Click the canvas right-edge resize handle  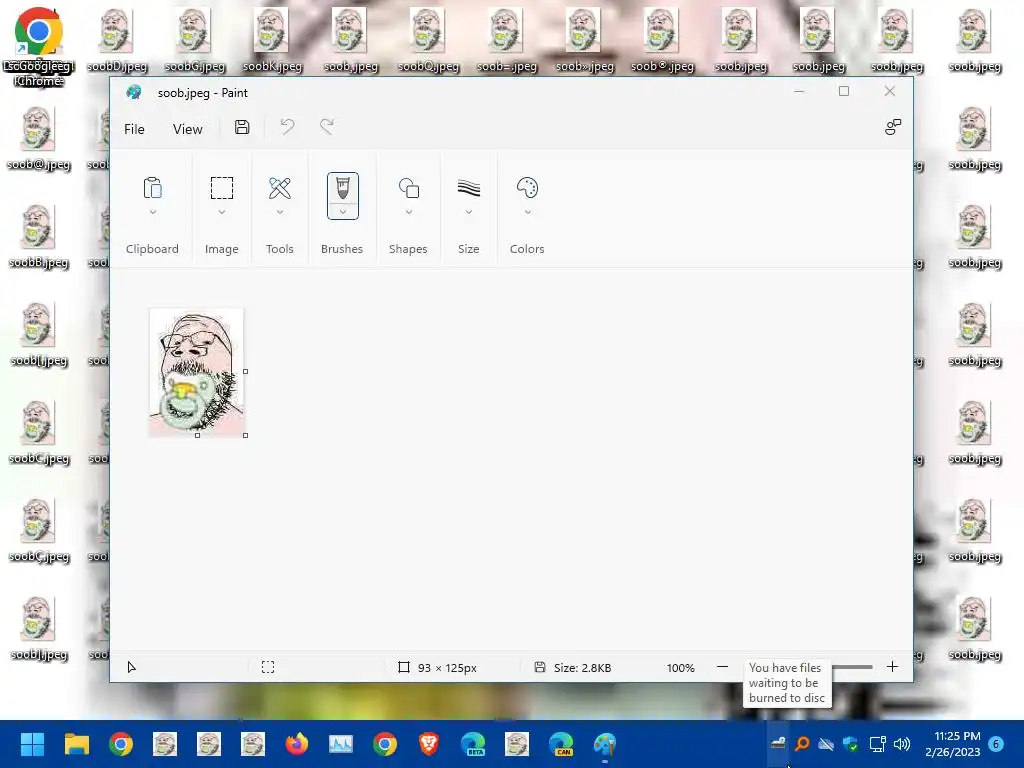[x=246, y=372]
